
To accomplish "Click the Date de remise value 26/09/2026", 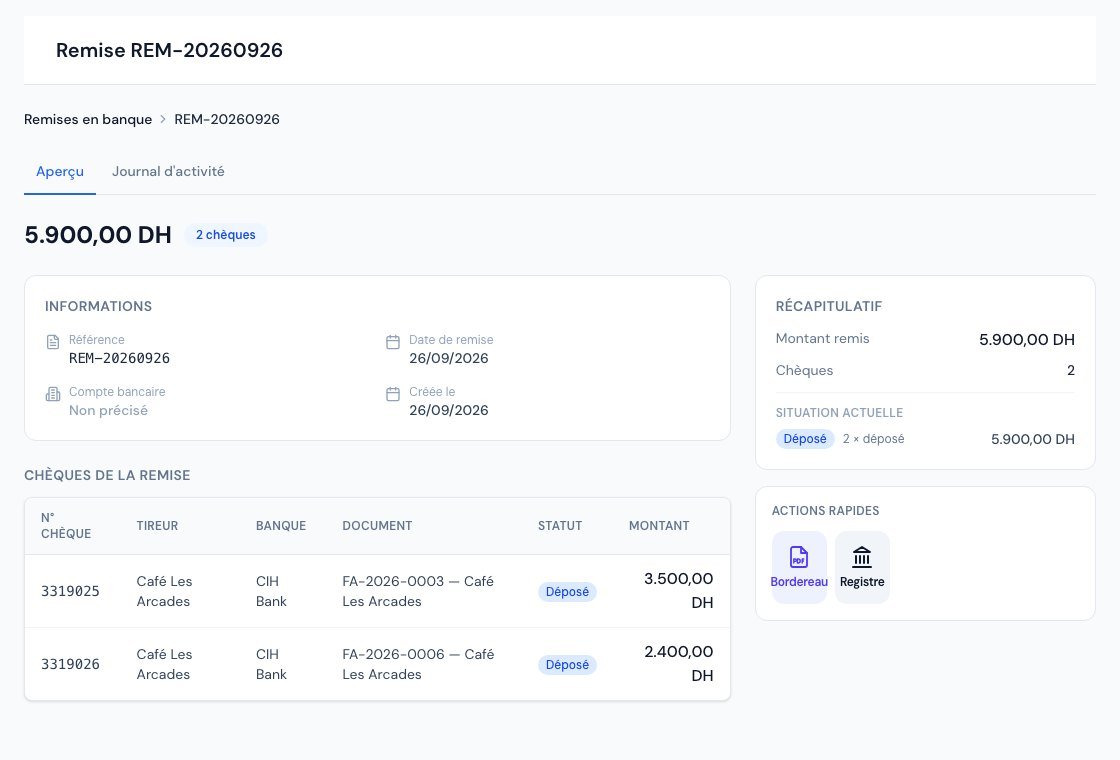I will coord(449,358).
